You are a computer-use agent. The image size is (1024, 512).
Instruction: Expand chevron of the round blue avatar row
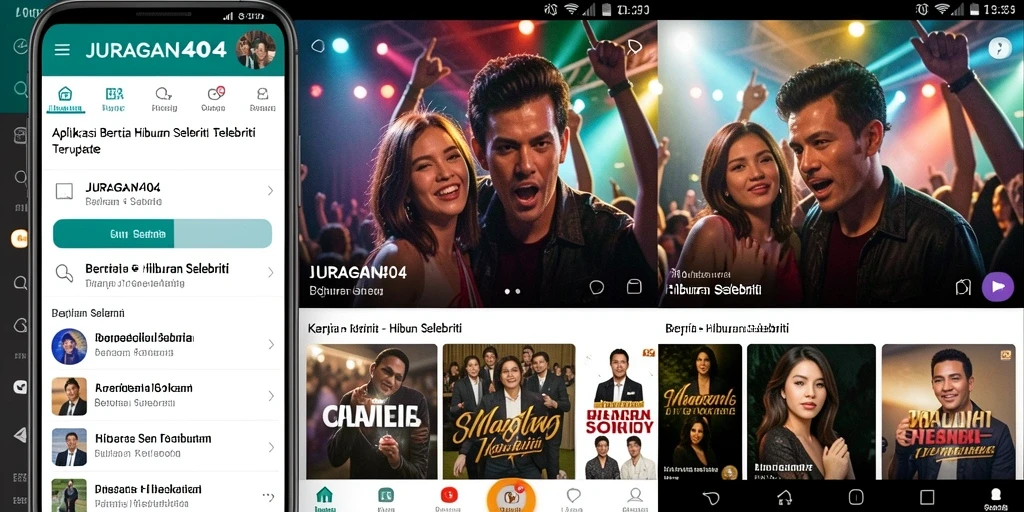coord(270,344)
